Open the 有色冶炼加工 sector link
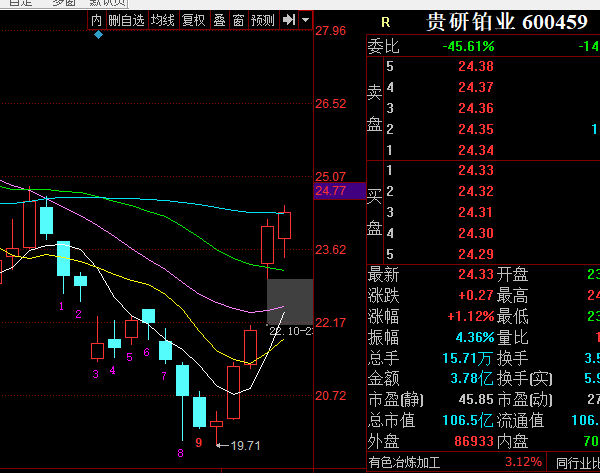 tap(404, 463)
